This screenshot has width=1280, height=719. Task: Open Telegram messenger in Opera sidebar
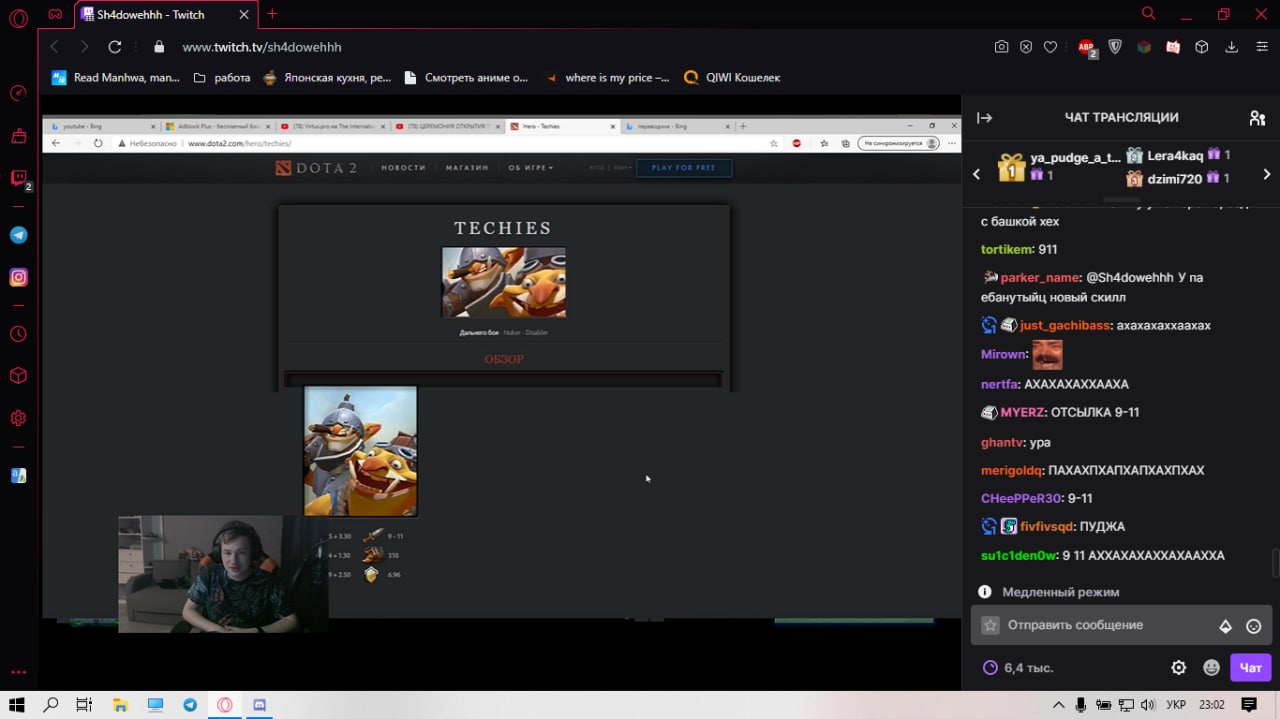click(18, 235)
